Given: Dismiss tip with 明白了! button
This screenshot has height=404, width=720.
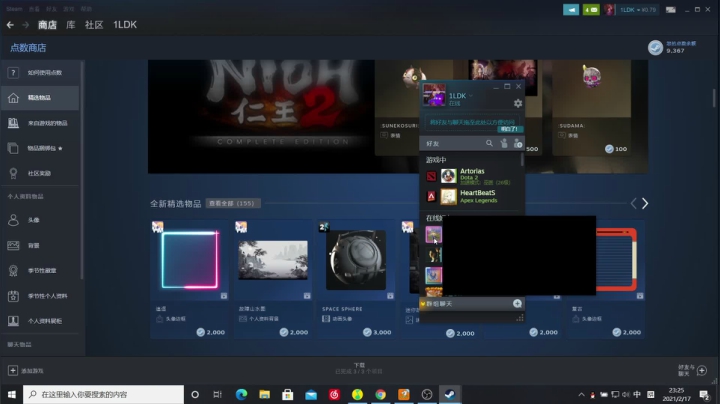Looking at the screenshot, I should tap(510, 129).
